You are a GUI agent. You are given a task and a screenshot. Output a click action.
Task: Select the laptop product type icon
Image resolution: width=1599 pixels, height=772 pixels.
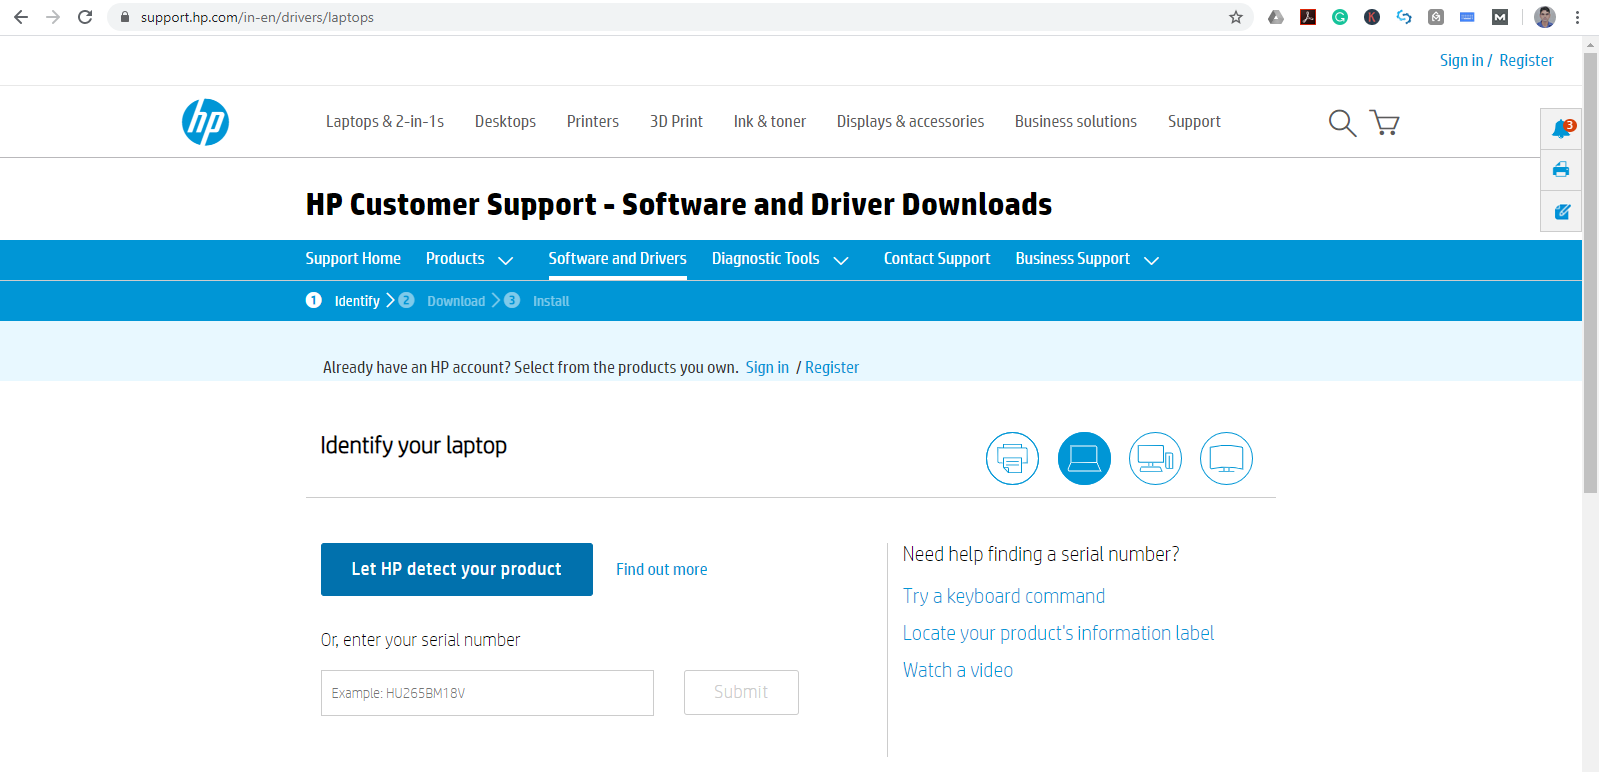(1084, 458)
